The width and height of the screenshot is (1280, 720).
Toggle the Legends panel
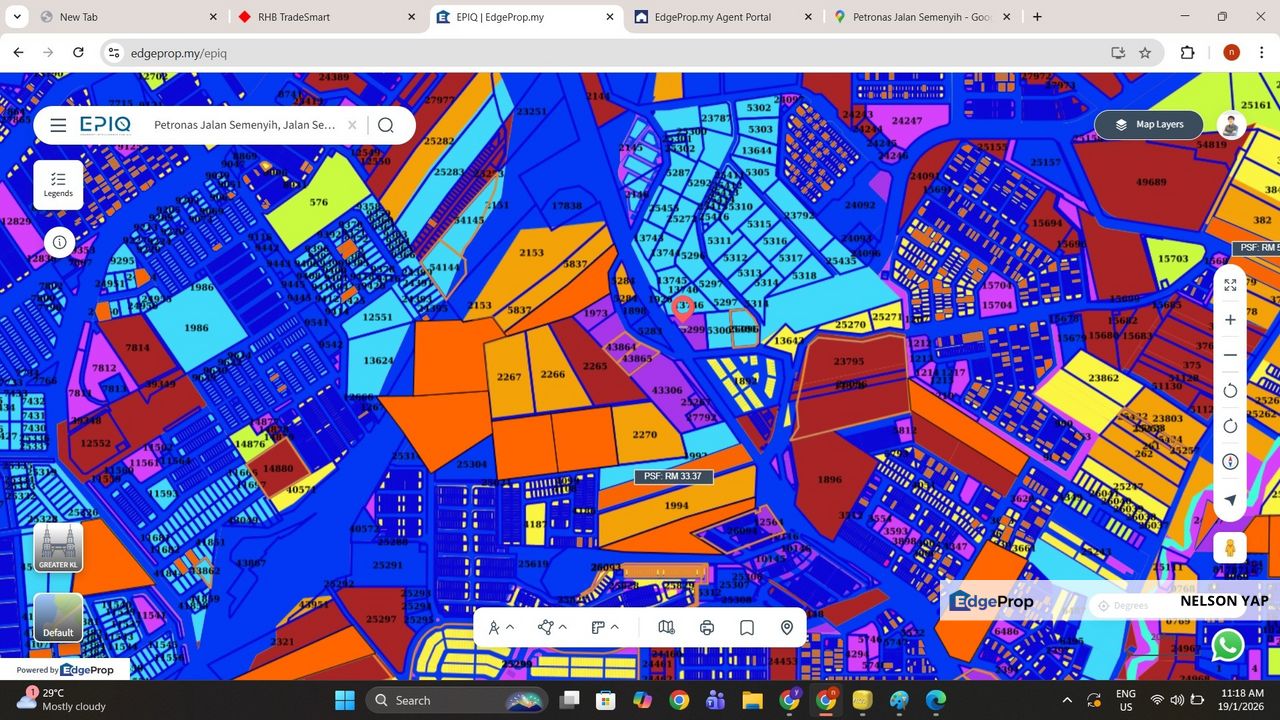pyautogui.click(x=58, y=183)
